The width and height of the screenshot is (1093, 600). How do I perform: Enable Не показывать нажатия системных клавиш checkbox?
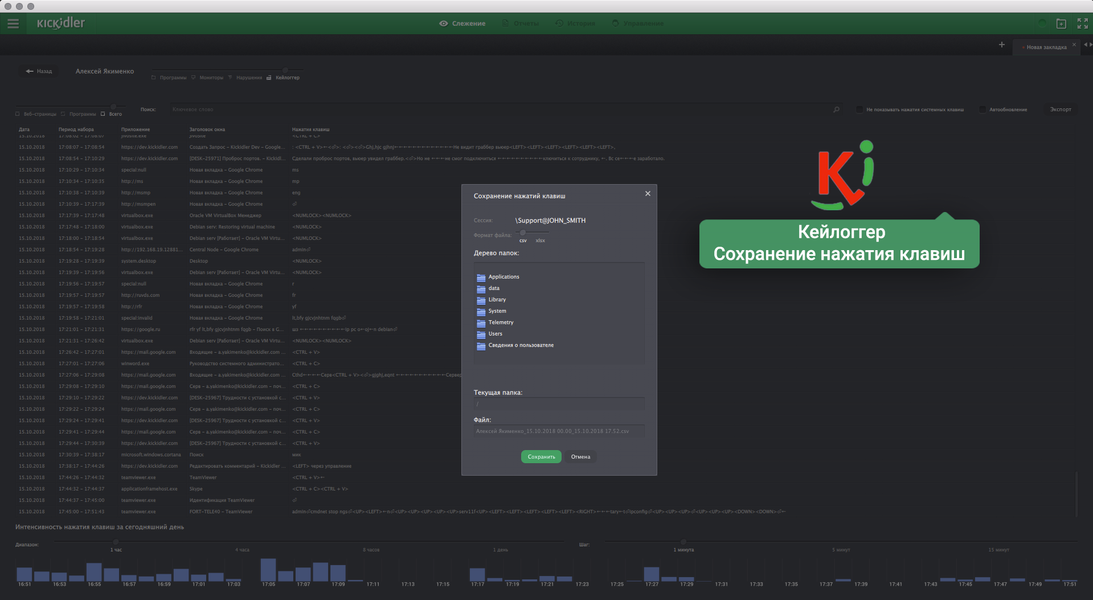(x=859, y=109)
